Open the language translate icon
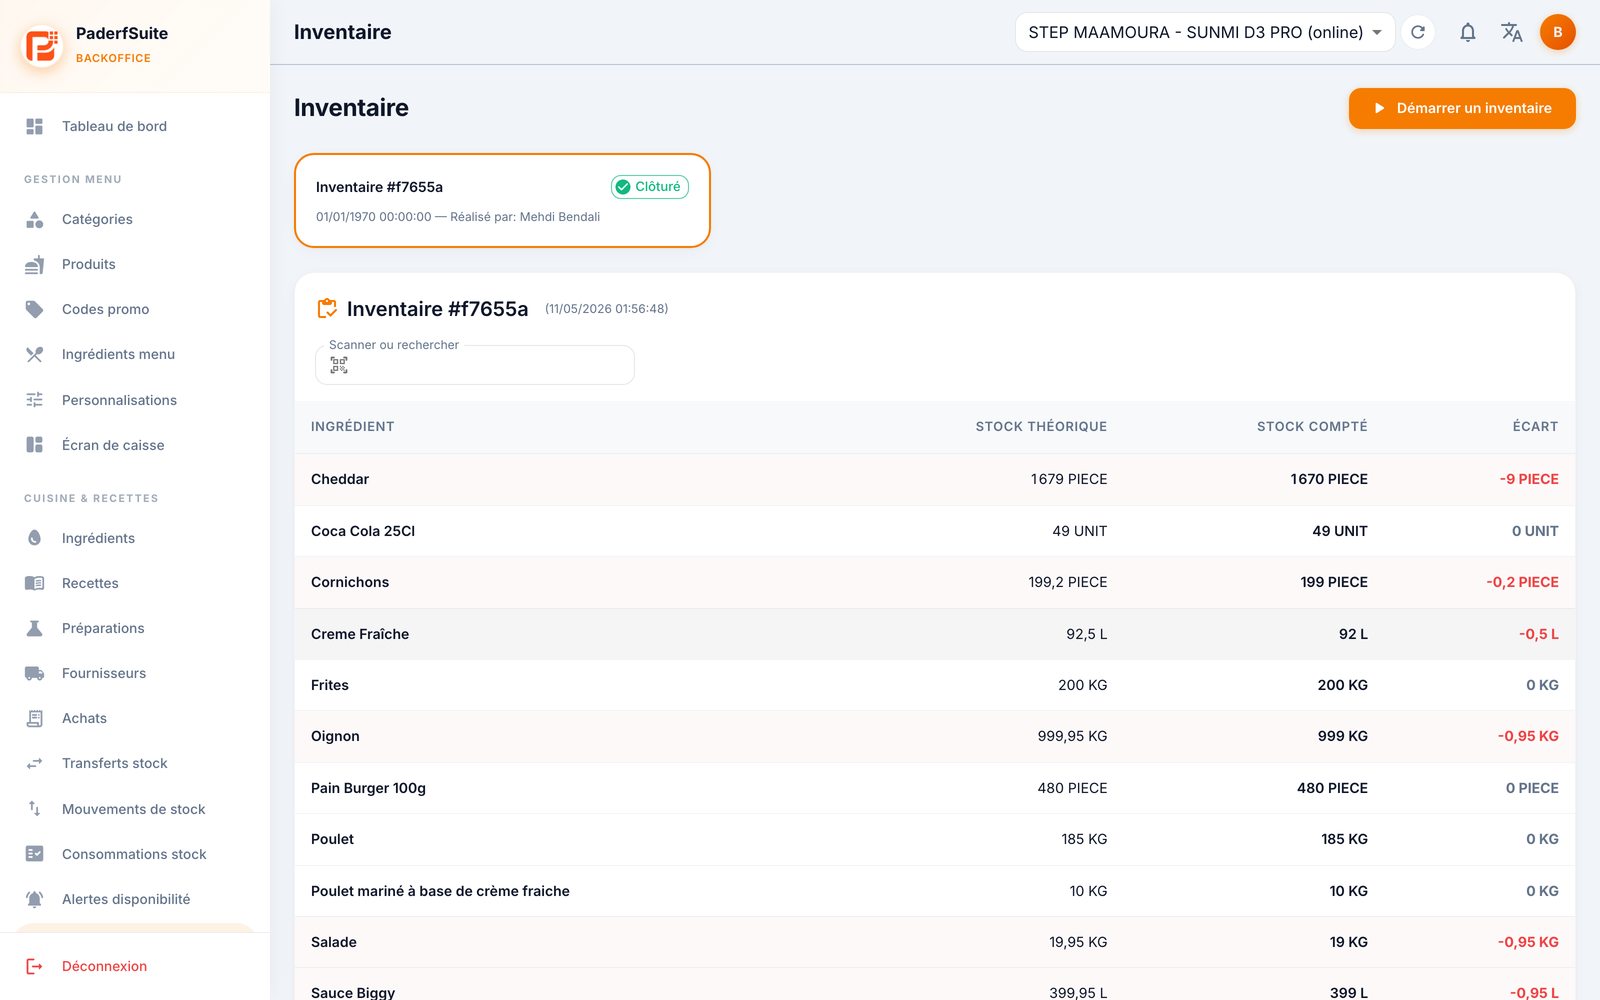 [x=1512, y=32]
